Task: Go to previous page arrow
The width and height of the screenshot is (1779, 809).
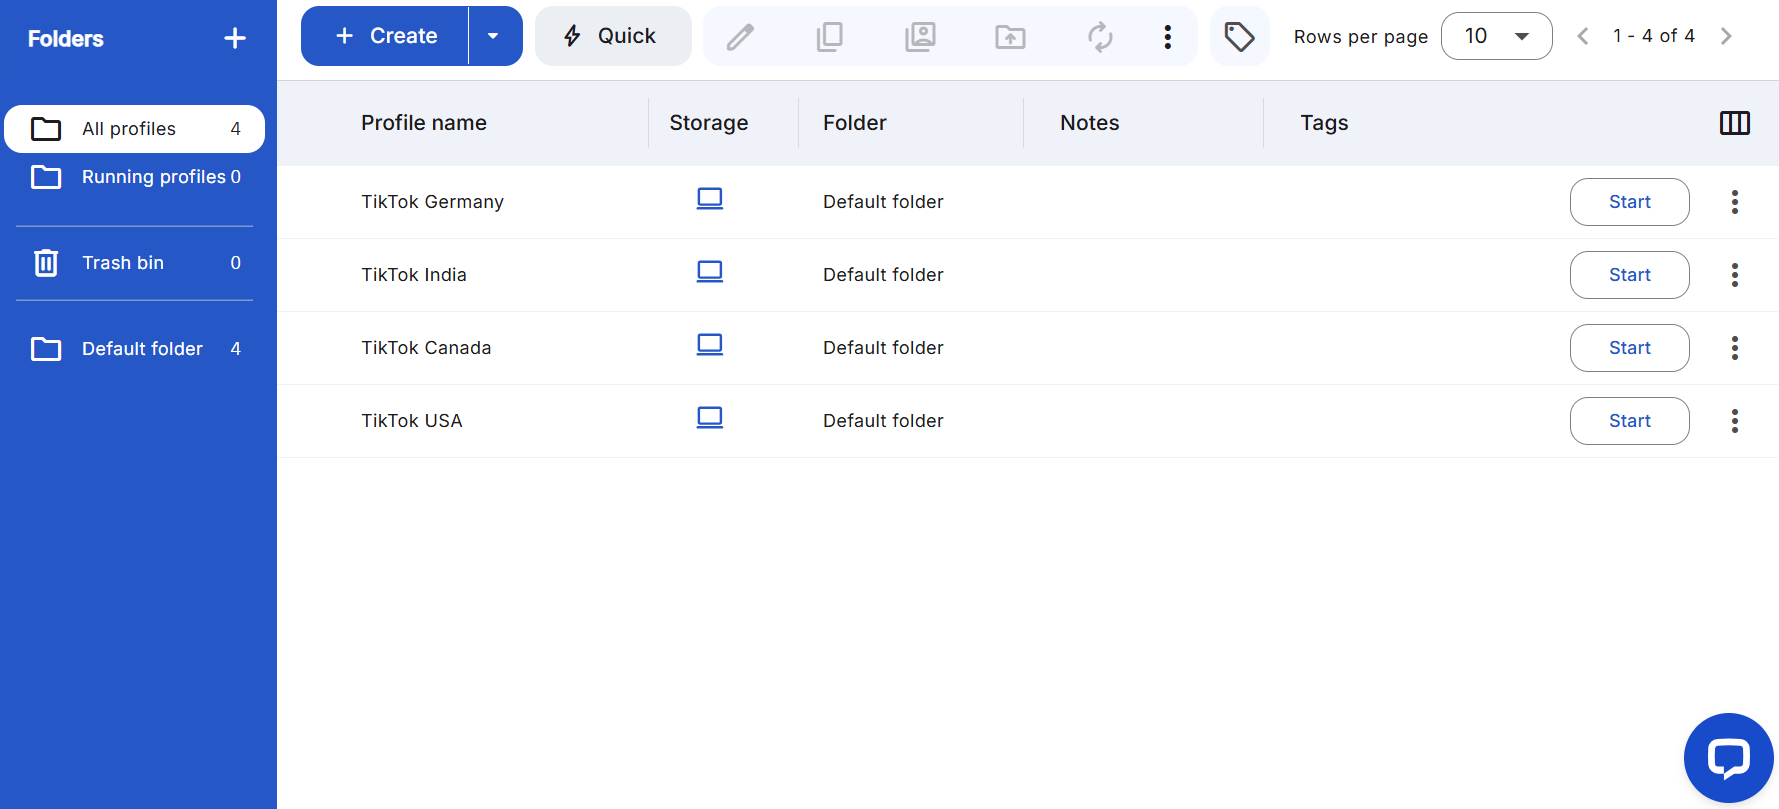Action: click(x=1582, y=36)
